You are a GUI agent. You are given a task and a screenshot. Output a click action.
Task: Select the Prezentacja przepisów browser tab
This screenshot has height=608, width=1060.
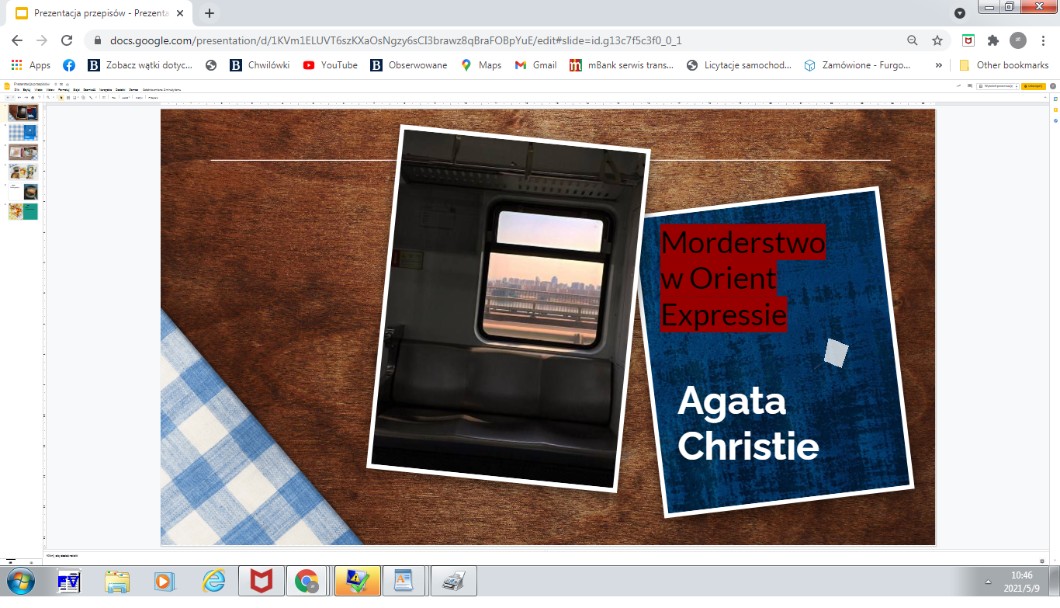(x=100, y=13)
